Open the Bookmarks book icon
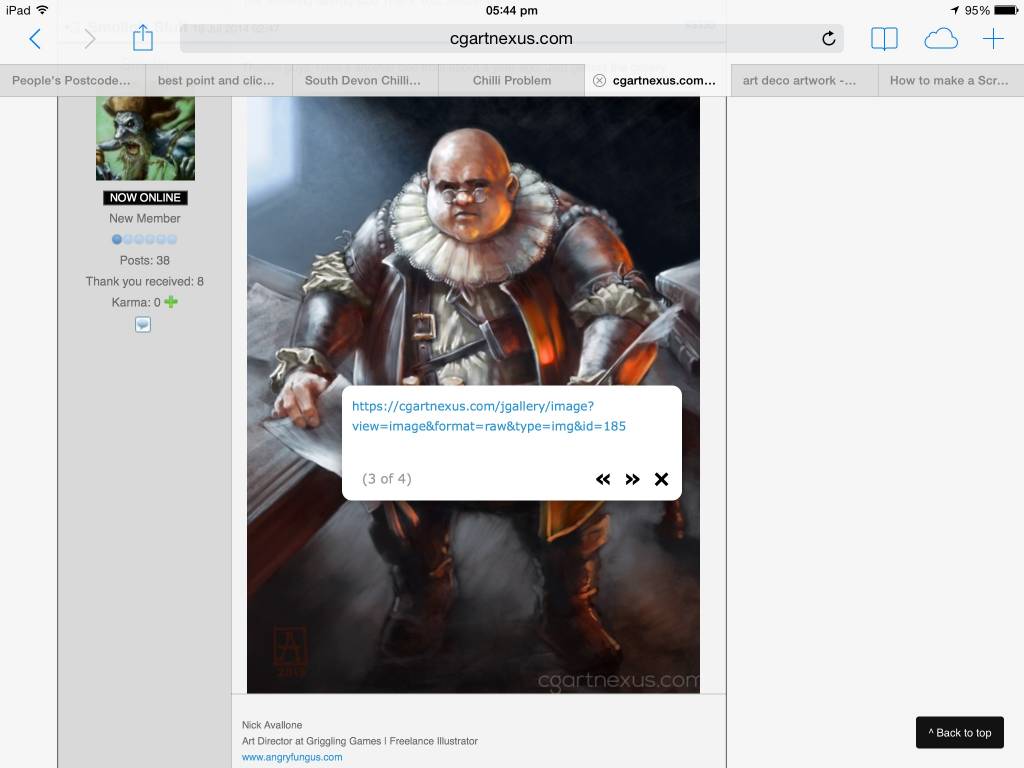 pyautogui.click(x=884, y=39)
